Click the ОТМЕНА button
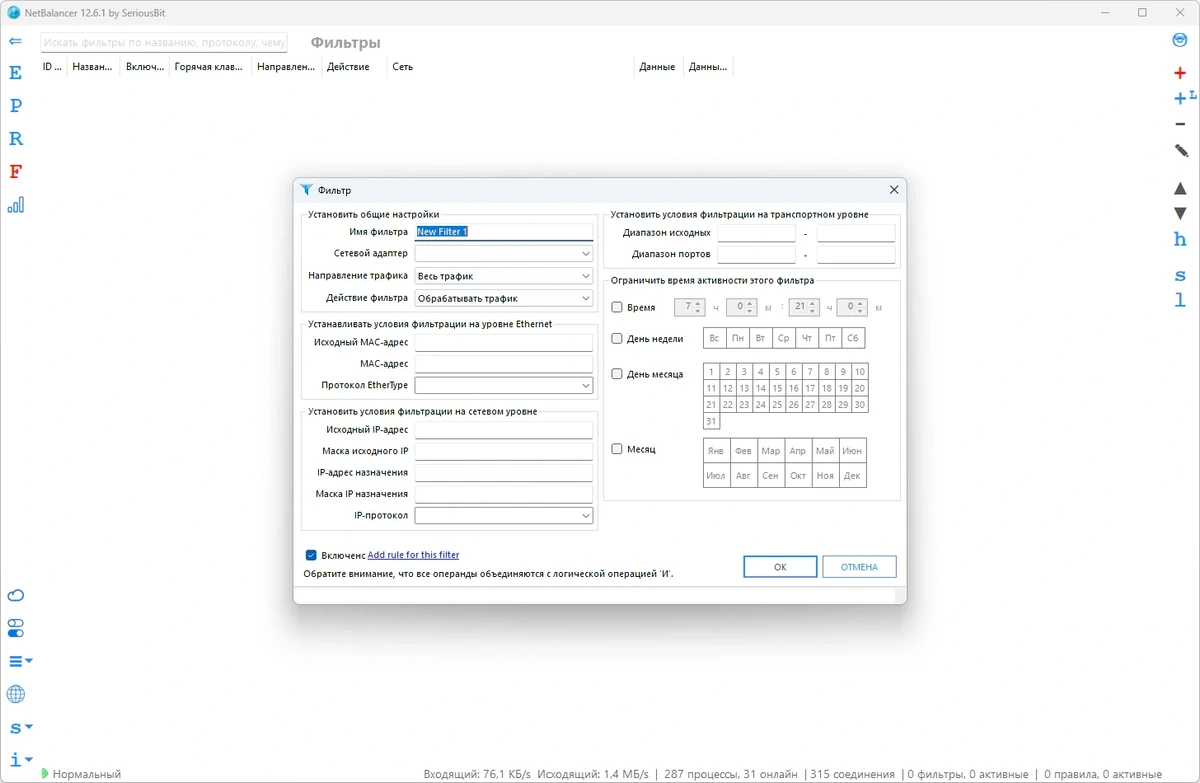This screenshot has height=783, width=1200. tap(859, 567)
